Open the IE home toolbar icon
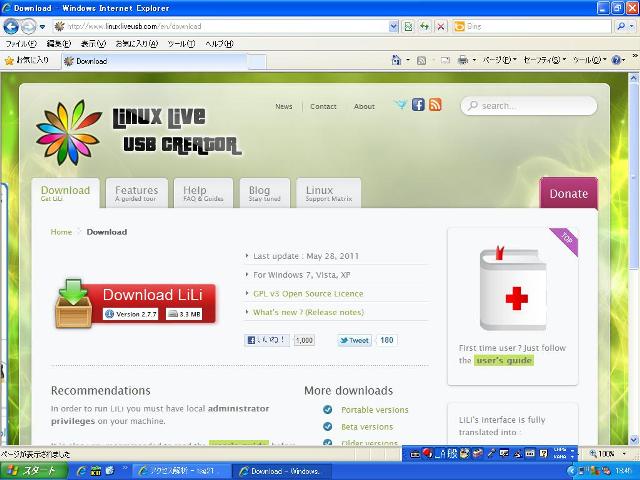Image resolution: width=640 pixels, height=480 pixels. coord(396,61)
